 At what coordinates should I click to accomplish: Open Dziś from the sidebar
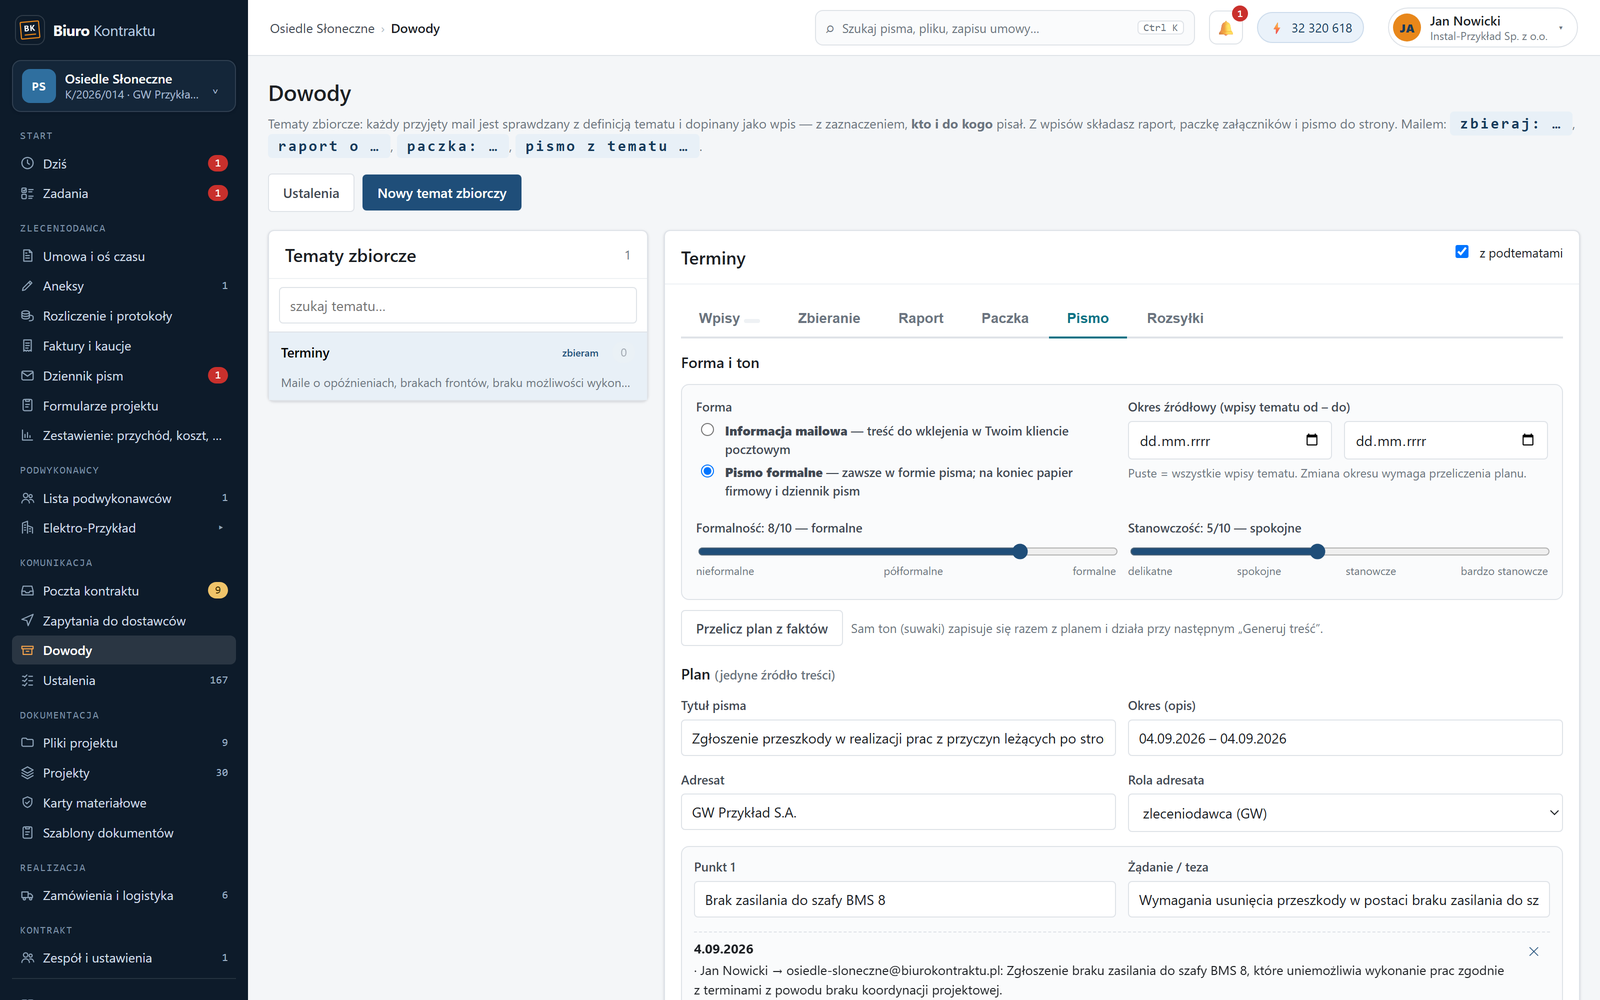(x=124, y=163)
